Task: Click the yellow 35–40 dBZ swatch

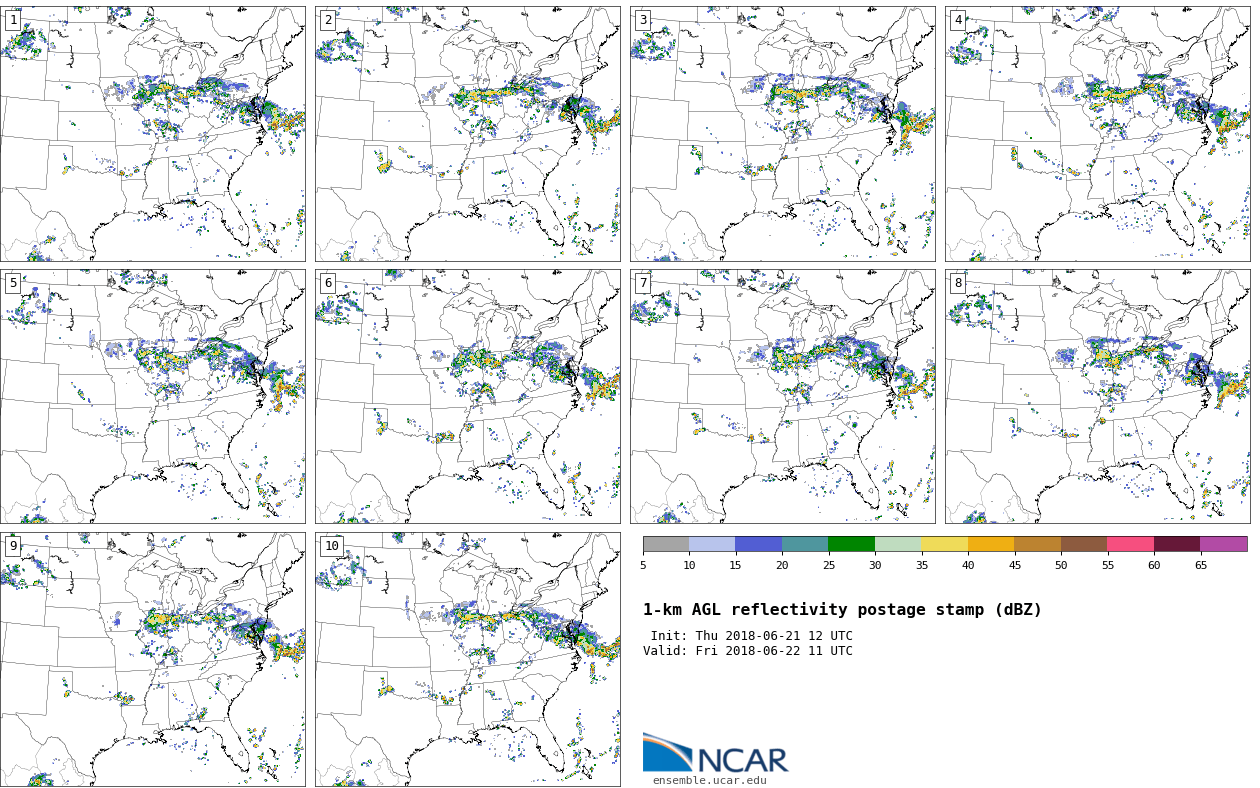Action: 944,544
